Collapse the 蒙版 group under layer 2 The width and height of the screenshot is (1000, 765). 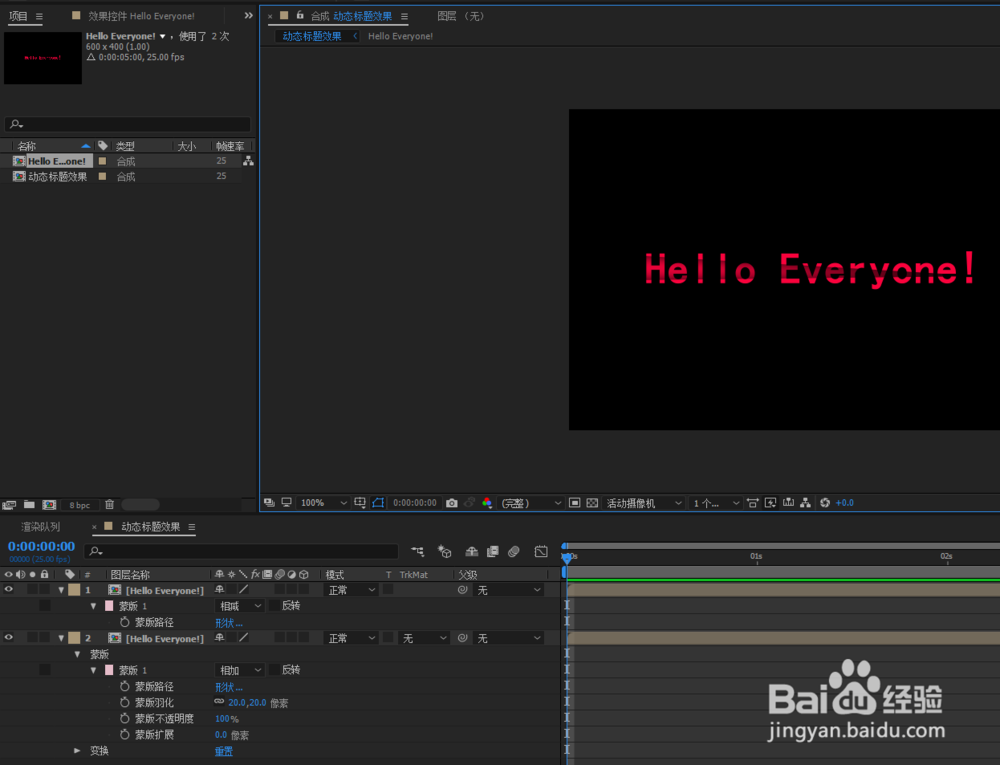pos(77,654)
